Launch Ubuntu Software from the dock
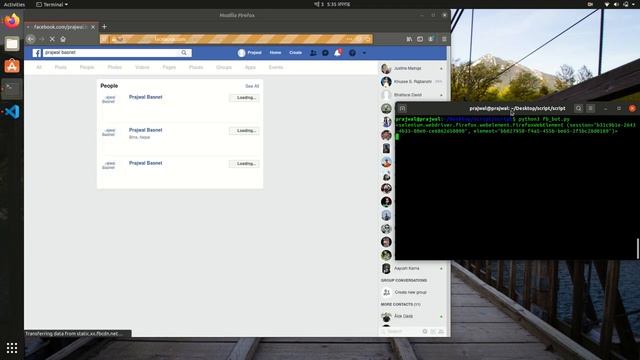640x360 pixels. coord(12,66)
